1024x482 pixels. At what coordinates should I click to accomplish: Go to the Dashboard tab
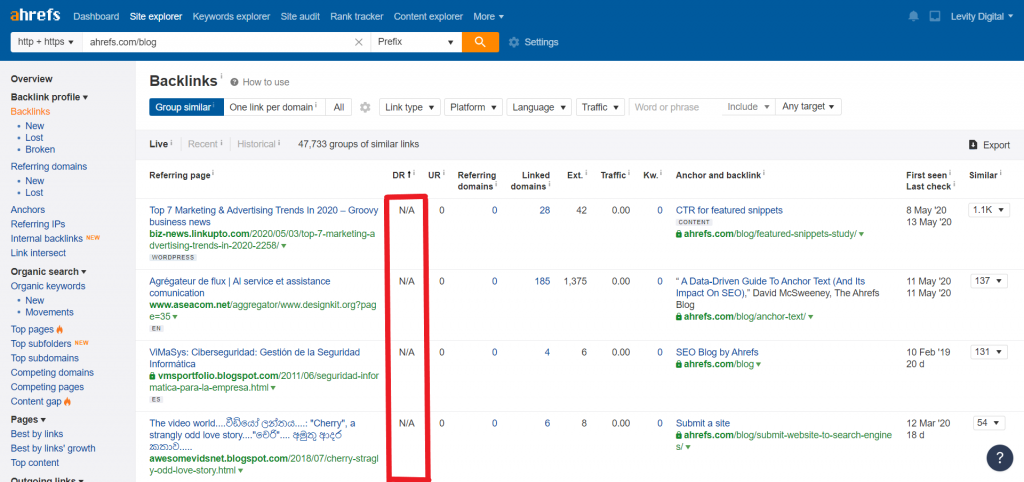point(96,16)
